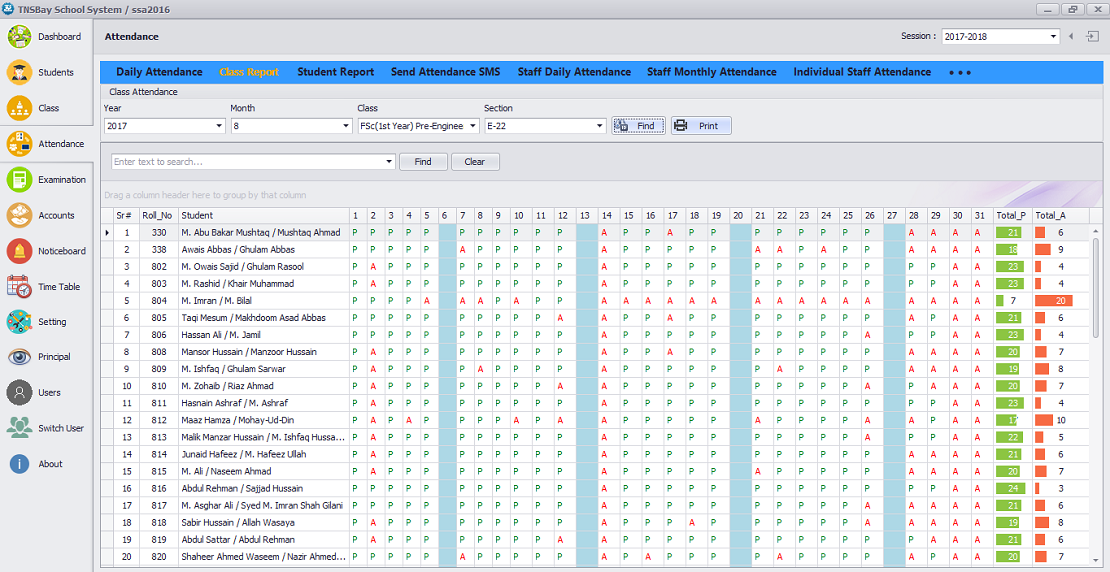The width and height of the screenshot is (1110, 572).
Task: Open the Accounts sidebar icon
Action: click(x=20, y=215)
